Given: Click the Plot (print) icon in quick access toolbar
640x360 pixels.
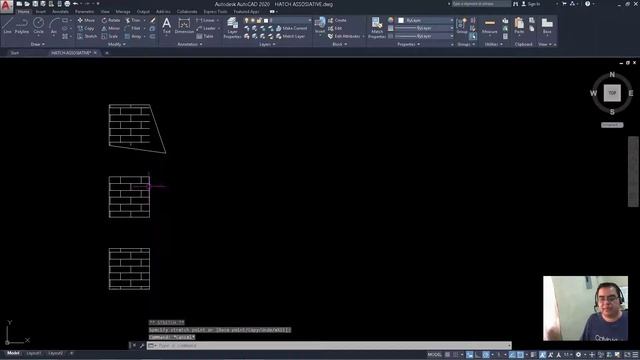Looking at the screenshot, I should pyautogui.click(x=67, y=4).
